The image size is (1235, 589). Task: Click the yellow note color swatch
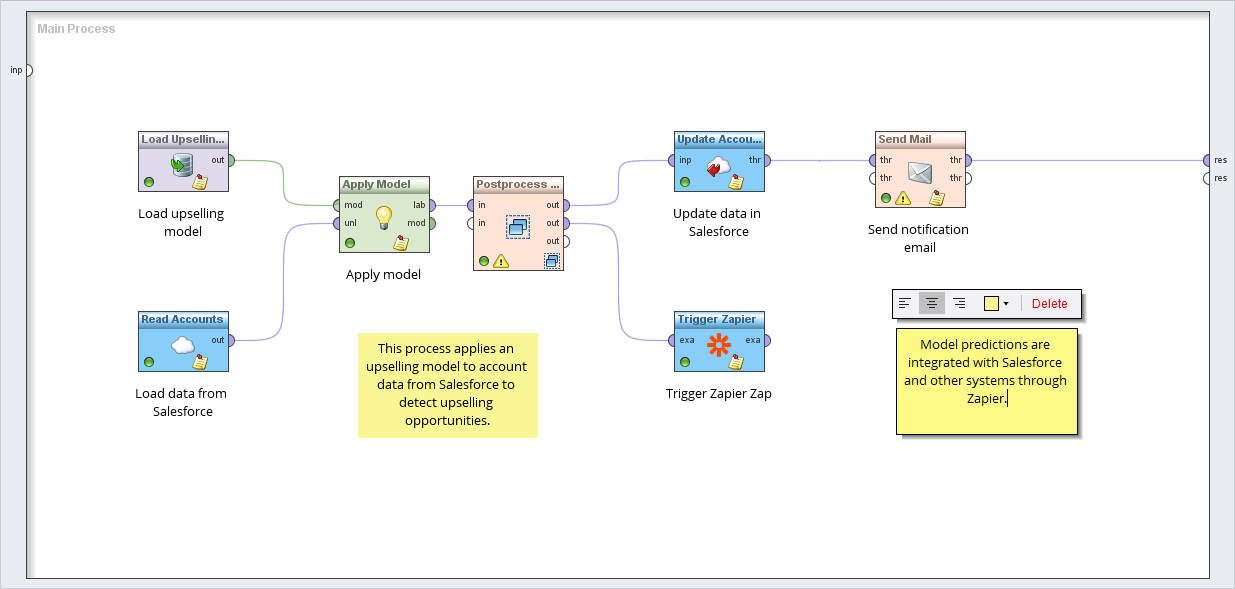click(x=991, y=304)
